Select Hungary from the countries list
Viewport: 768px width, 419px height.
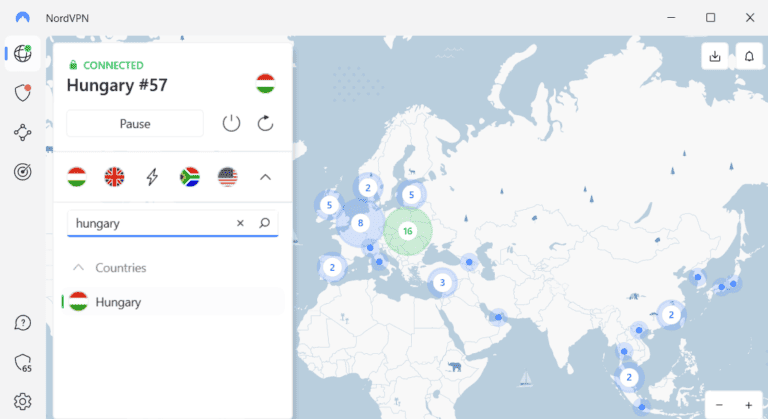point(118,302)
